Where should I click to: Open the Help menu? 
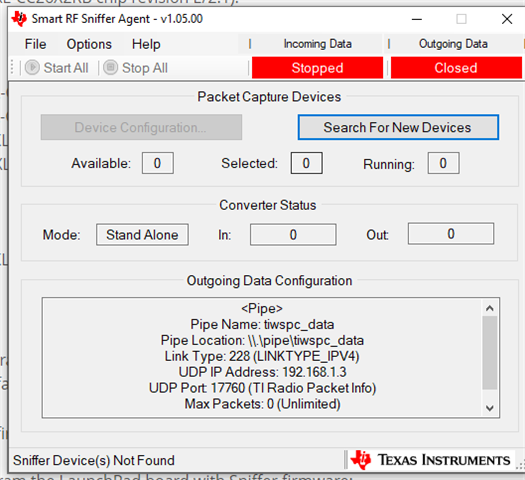click(146, 44)
